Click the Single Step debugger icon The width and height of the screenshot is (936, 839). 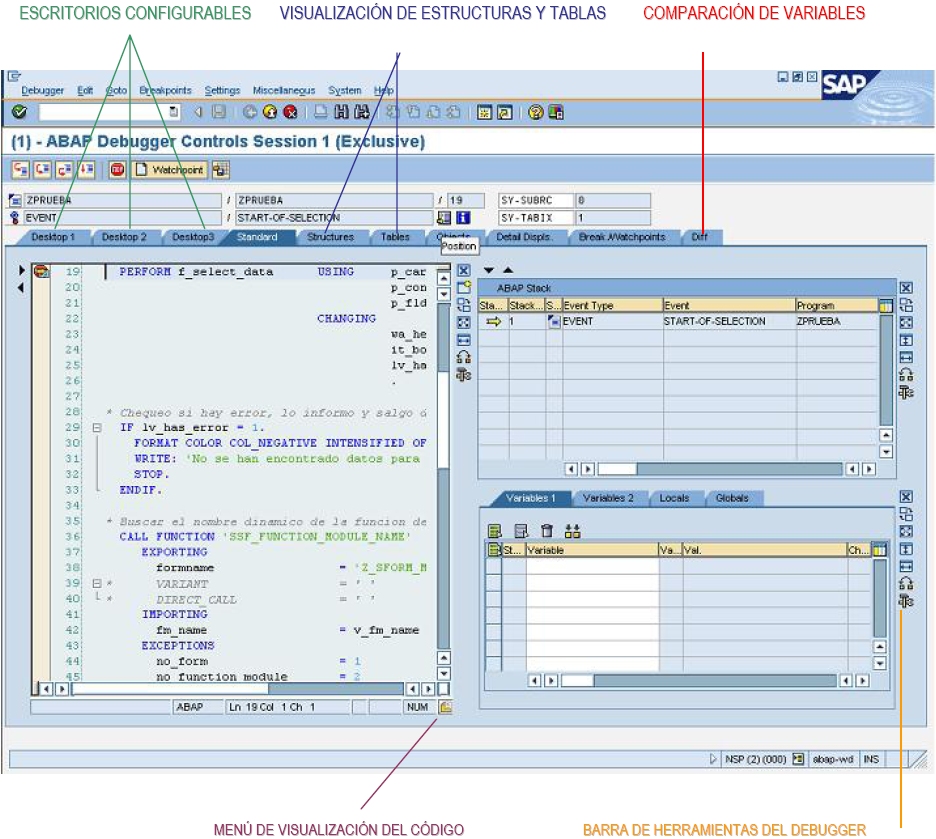click(21, 170)
